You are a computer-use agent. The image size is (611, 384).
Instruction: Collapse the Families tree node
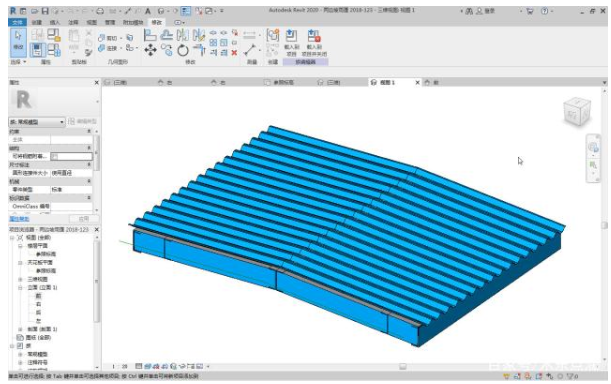coord(12,346)
